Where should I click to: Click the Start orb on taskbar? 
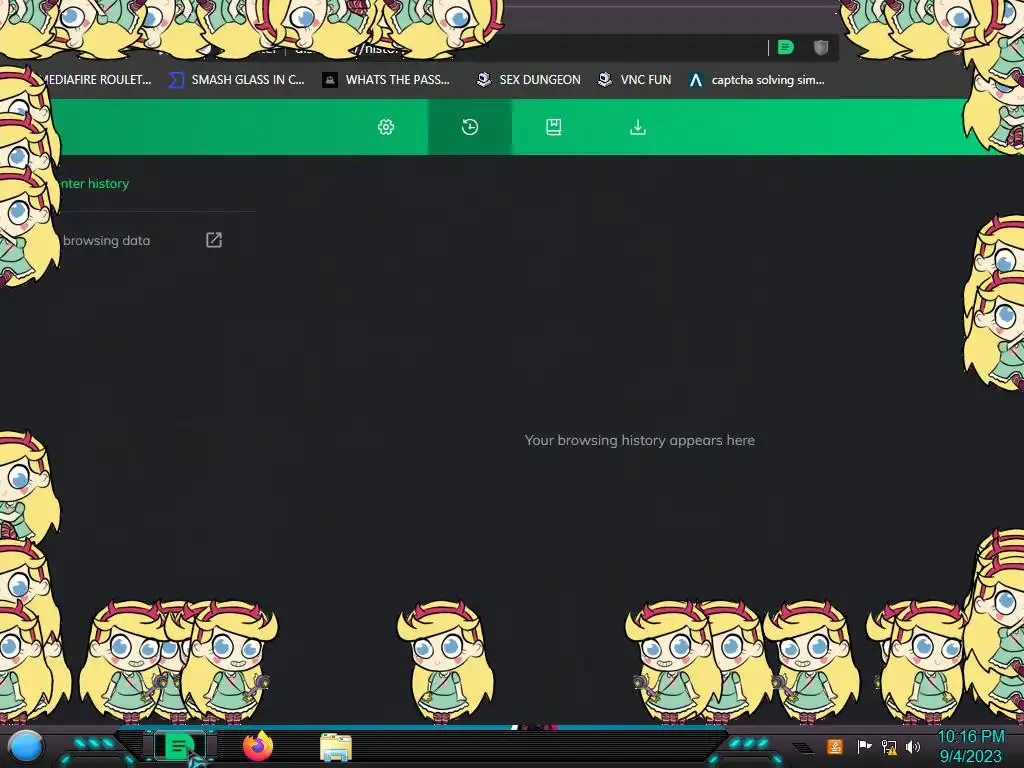click(26, 747)
